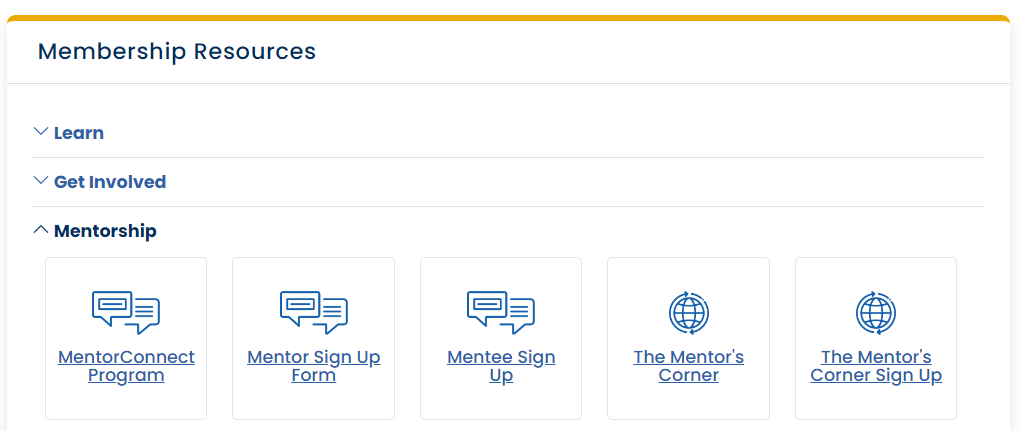Image resolution: width=1020 pixels, height=431 pixels.
Task: Click The Mentor's Corner card tile
Action: [x=688, y=338]
